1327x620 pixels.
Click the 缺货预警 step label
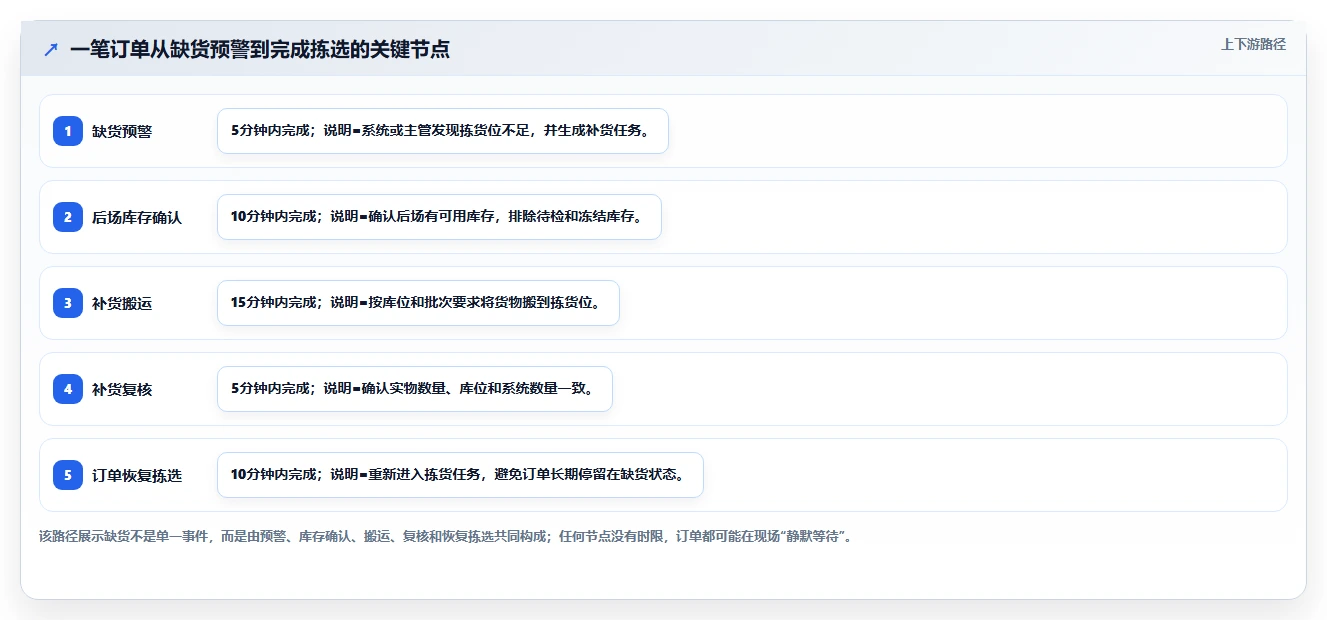click(122, 131)
